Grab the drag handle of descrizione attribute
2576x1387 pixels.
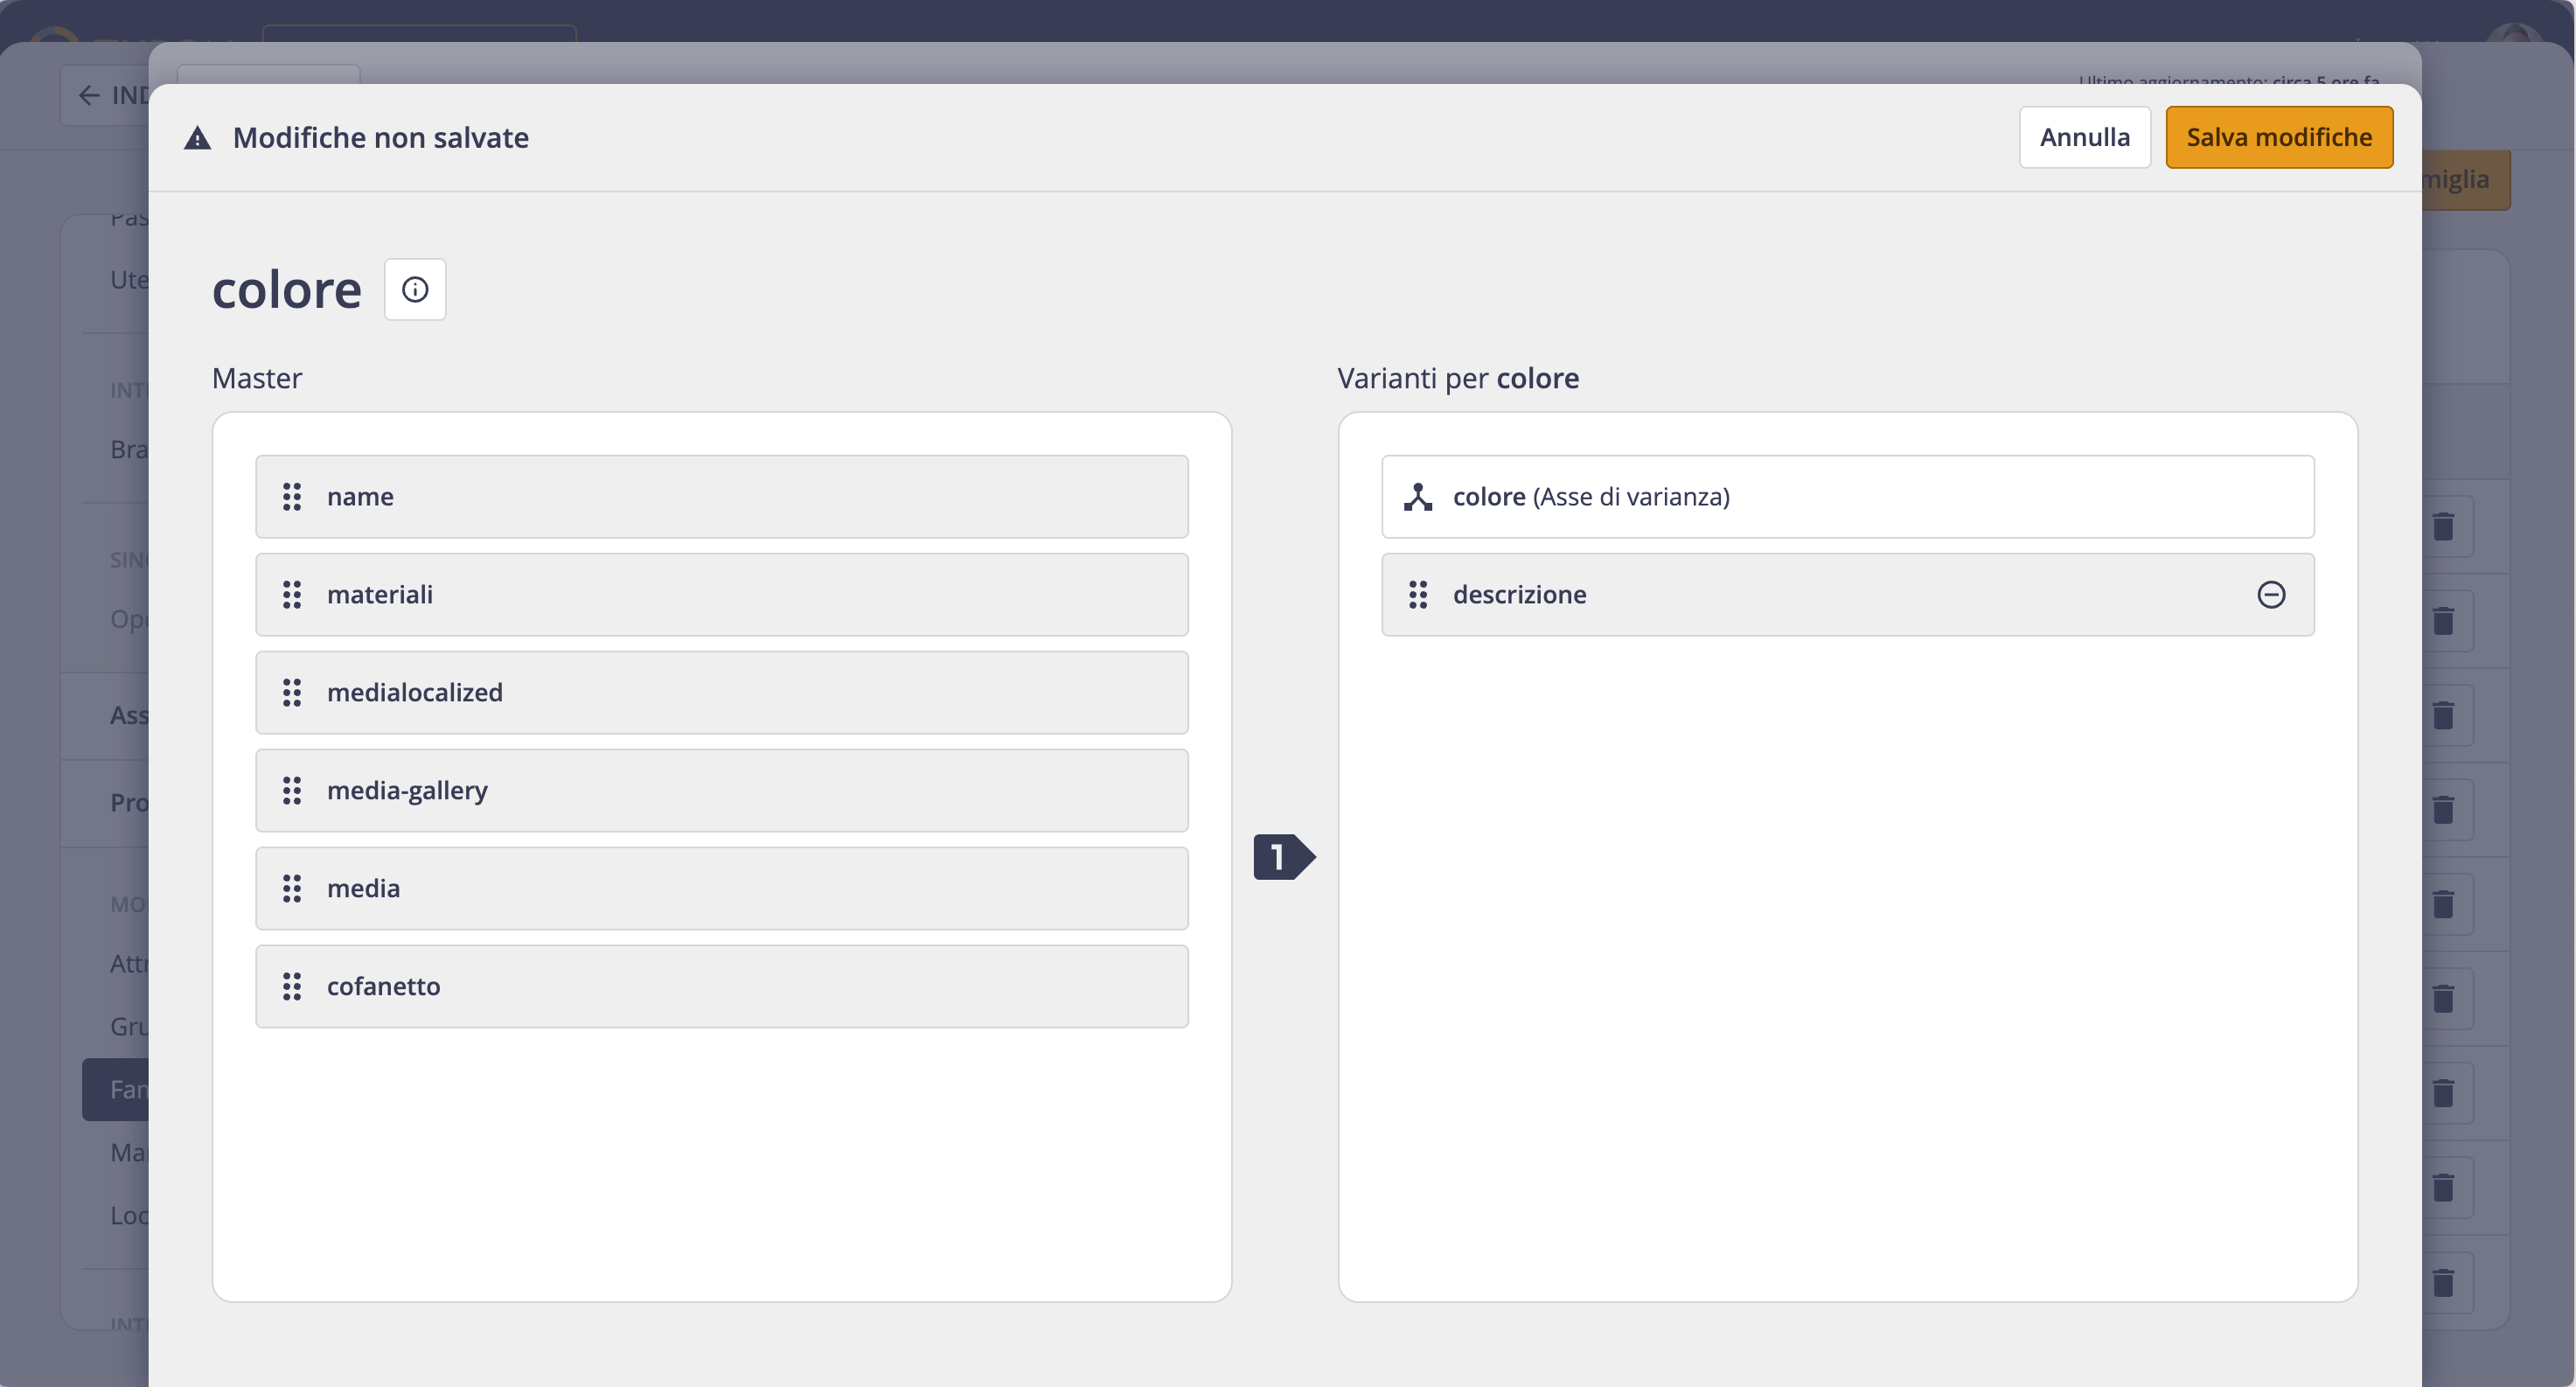(1418, 595)
